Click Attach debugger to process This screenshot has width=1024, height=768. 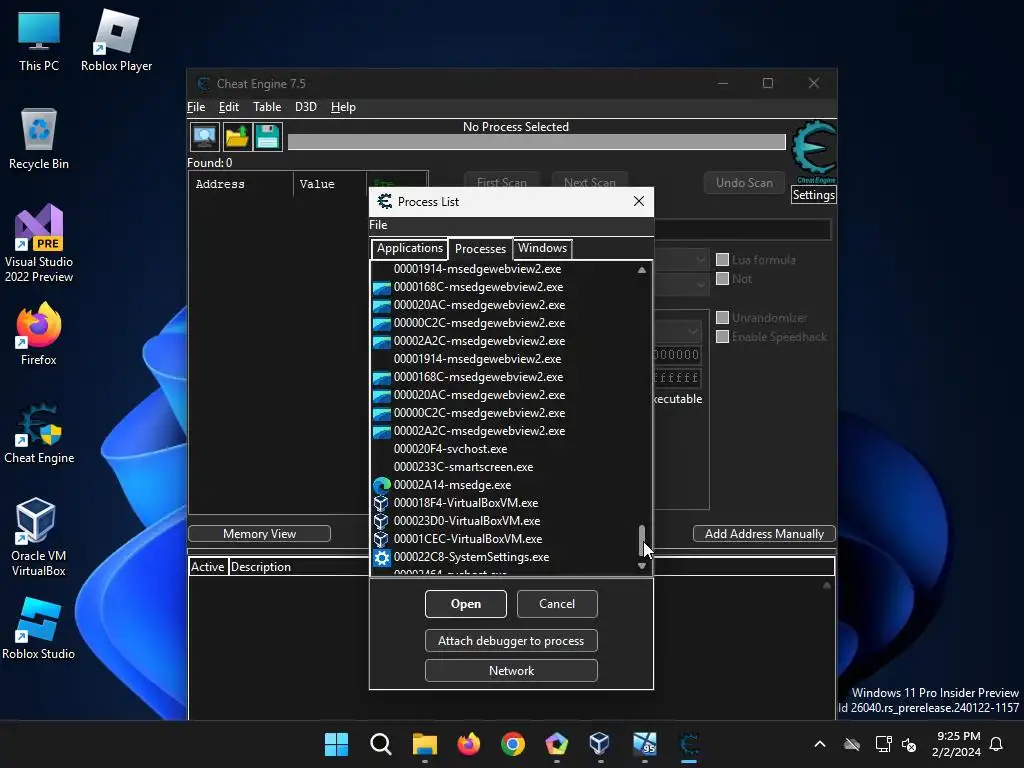(511, 641)
